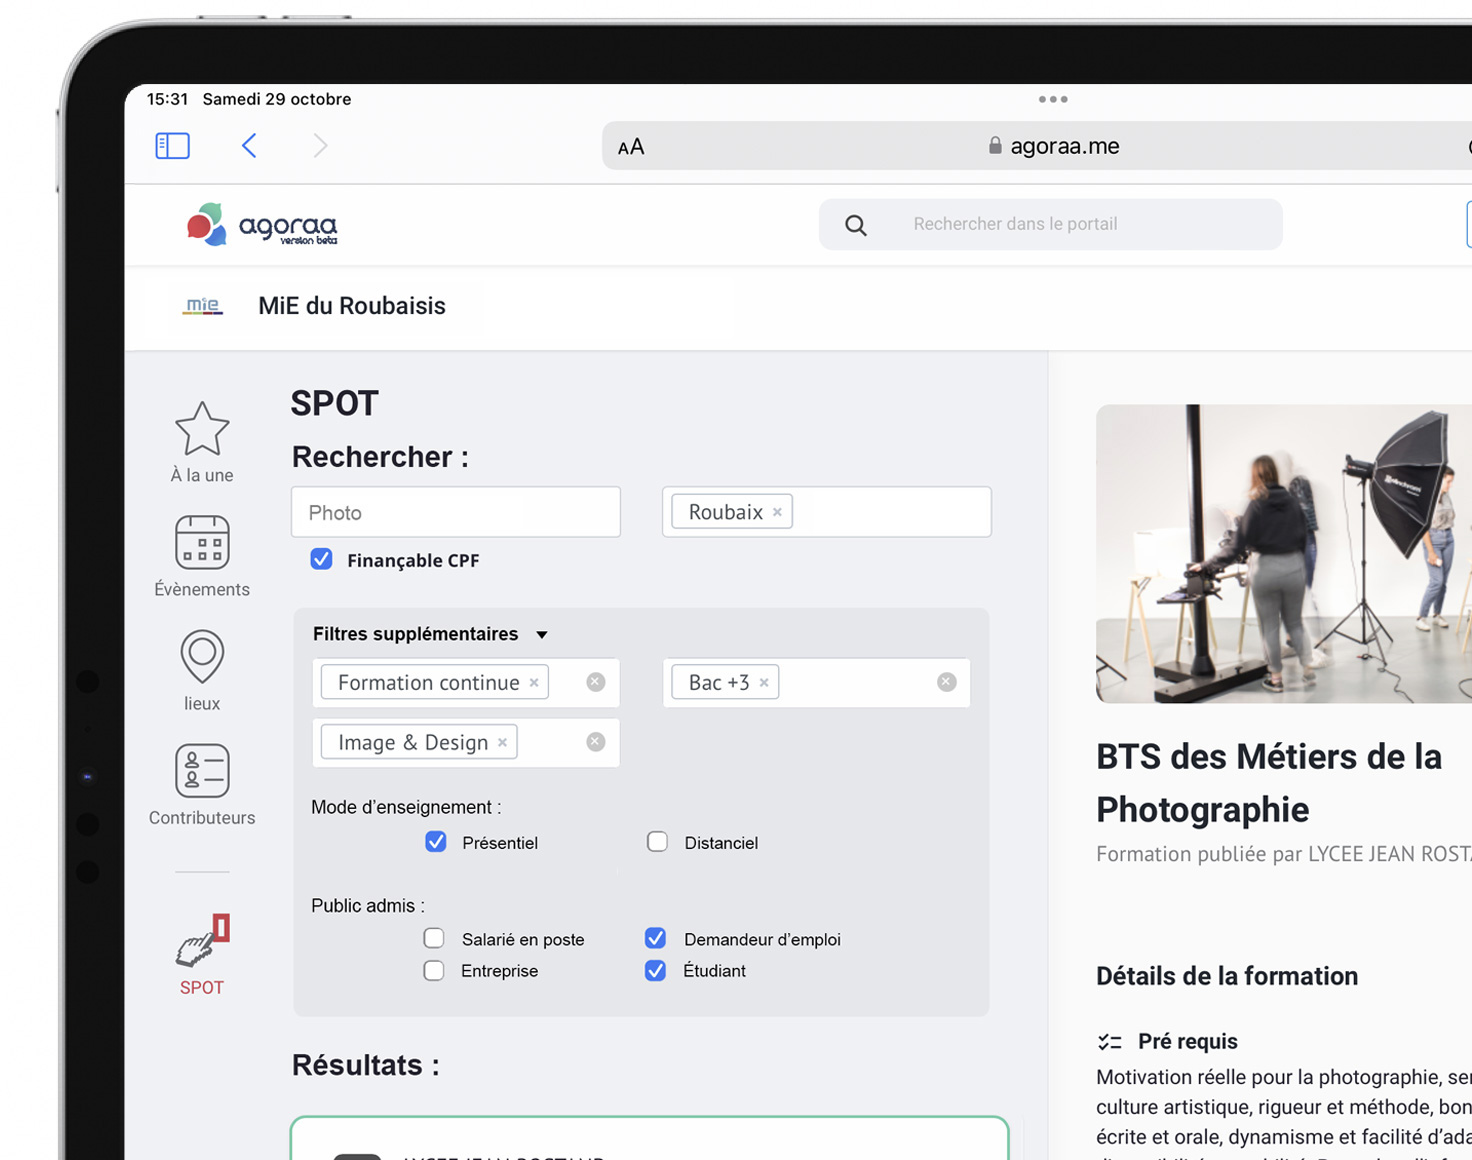Screen dimensions: 1472x1160
Task: Go to the lieux menu label
Action: 202,704
